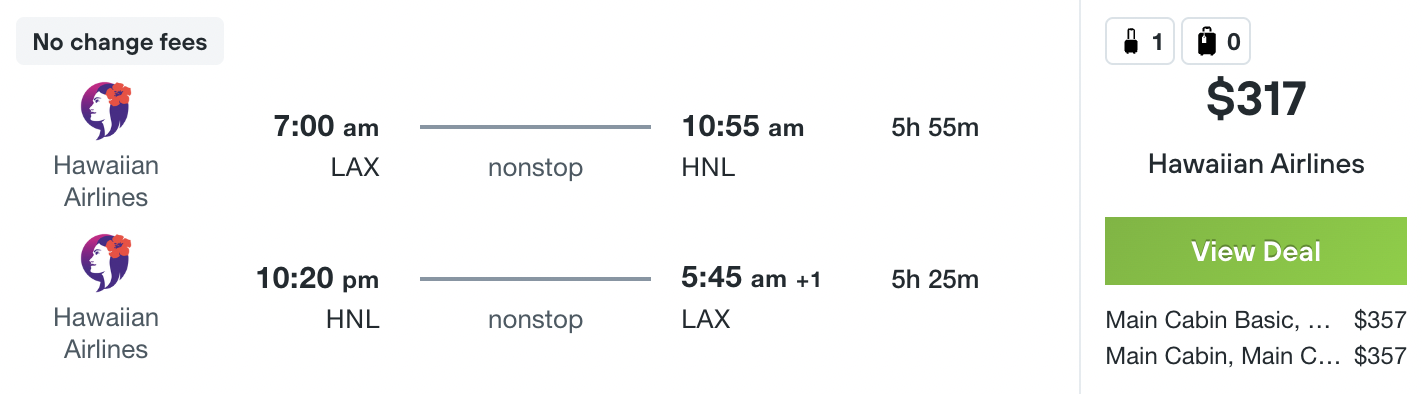Viewport: 1422px width, 394px height.
Task: Click the 5h 25m flight duration
Action: (x=935, y=279)
